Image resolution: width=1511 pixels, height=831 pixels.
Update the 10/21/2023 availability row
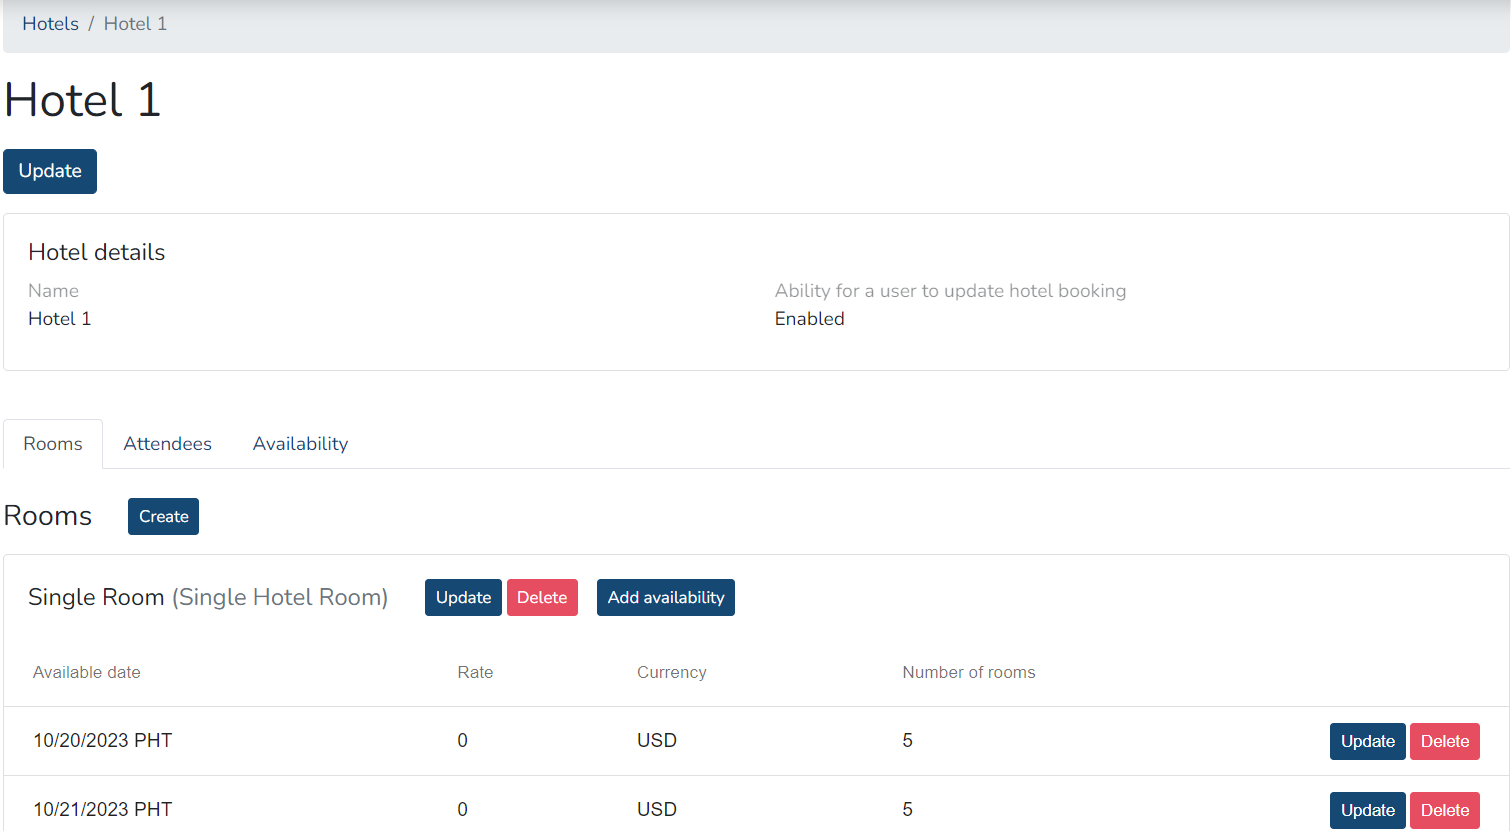1367,810
